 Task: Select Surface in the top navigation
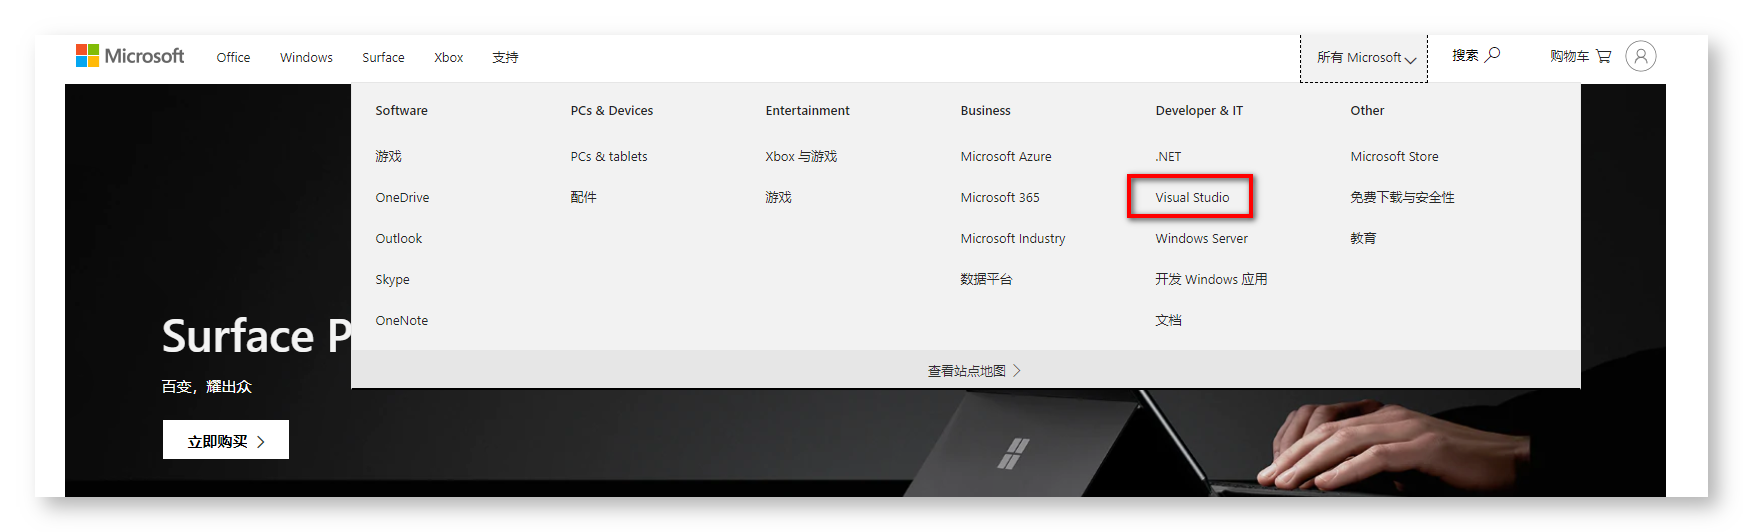383,58
